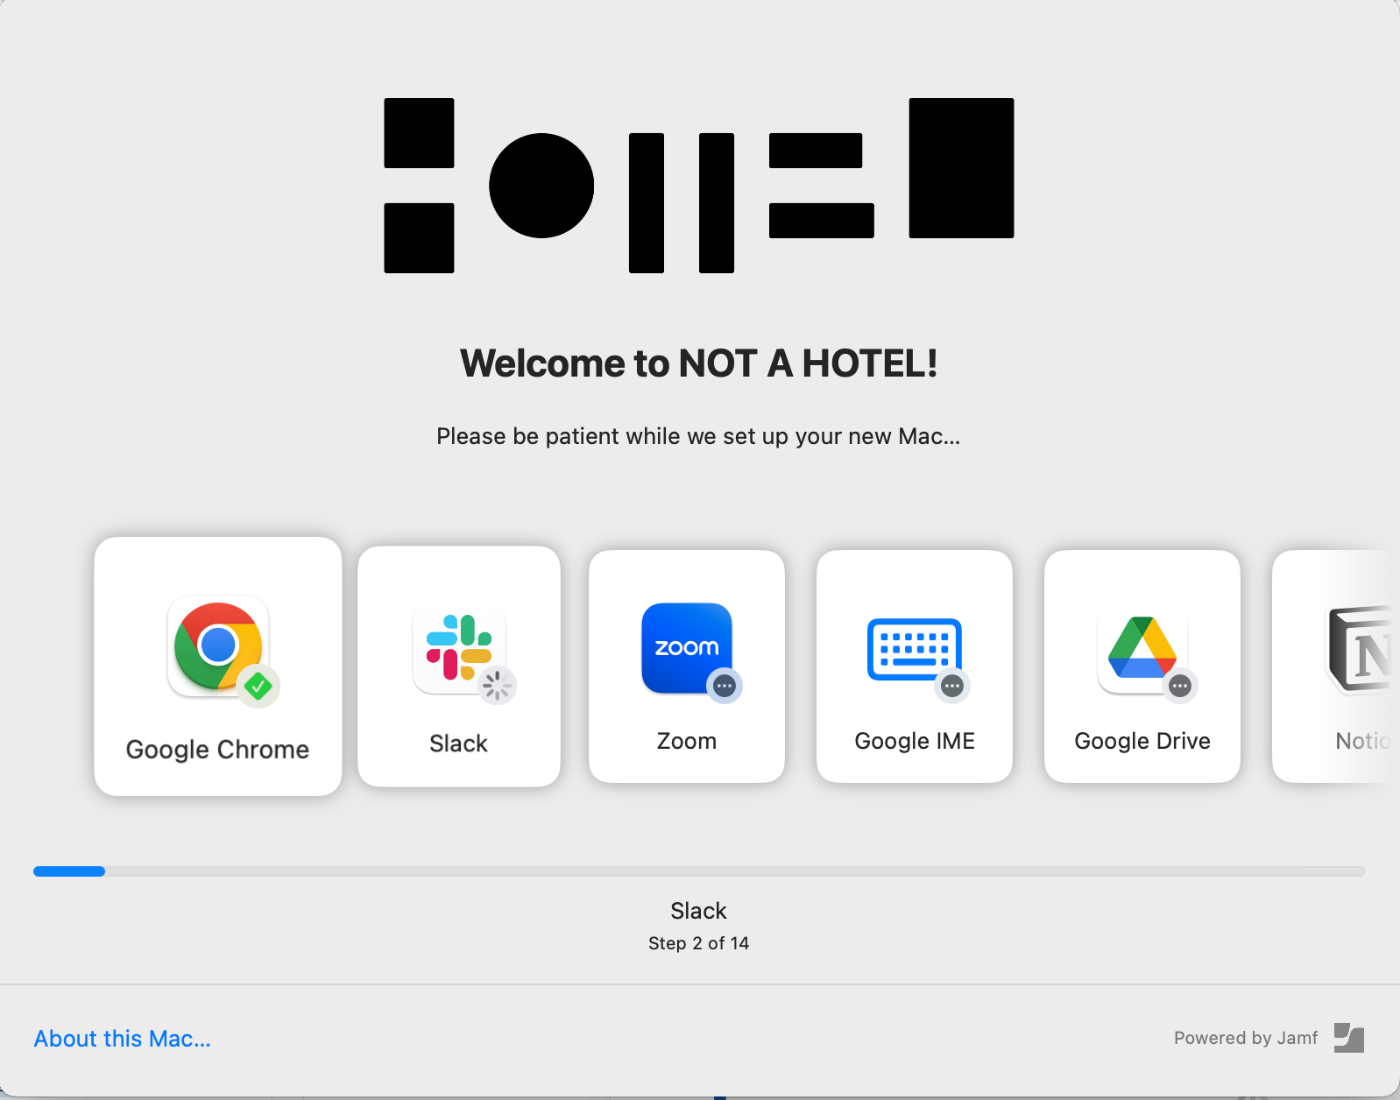1400x1100 pixels.
Task: Click the pending badge on Zoom
Action: (x=725, y=686)
